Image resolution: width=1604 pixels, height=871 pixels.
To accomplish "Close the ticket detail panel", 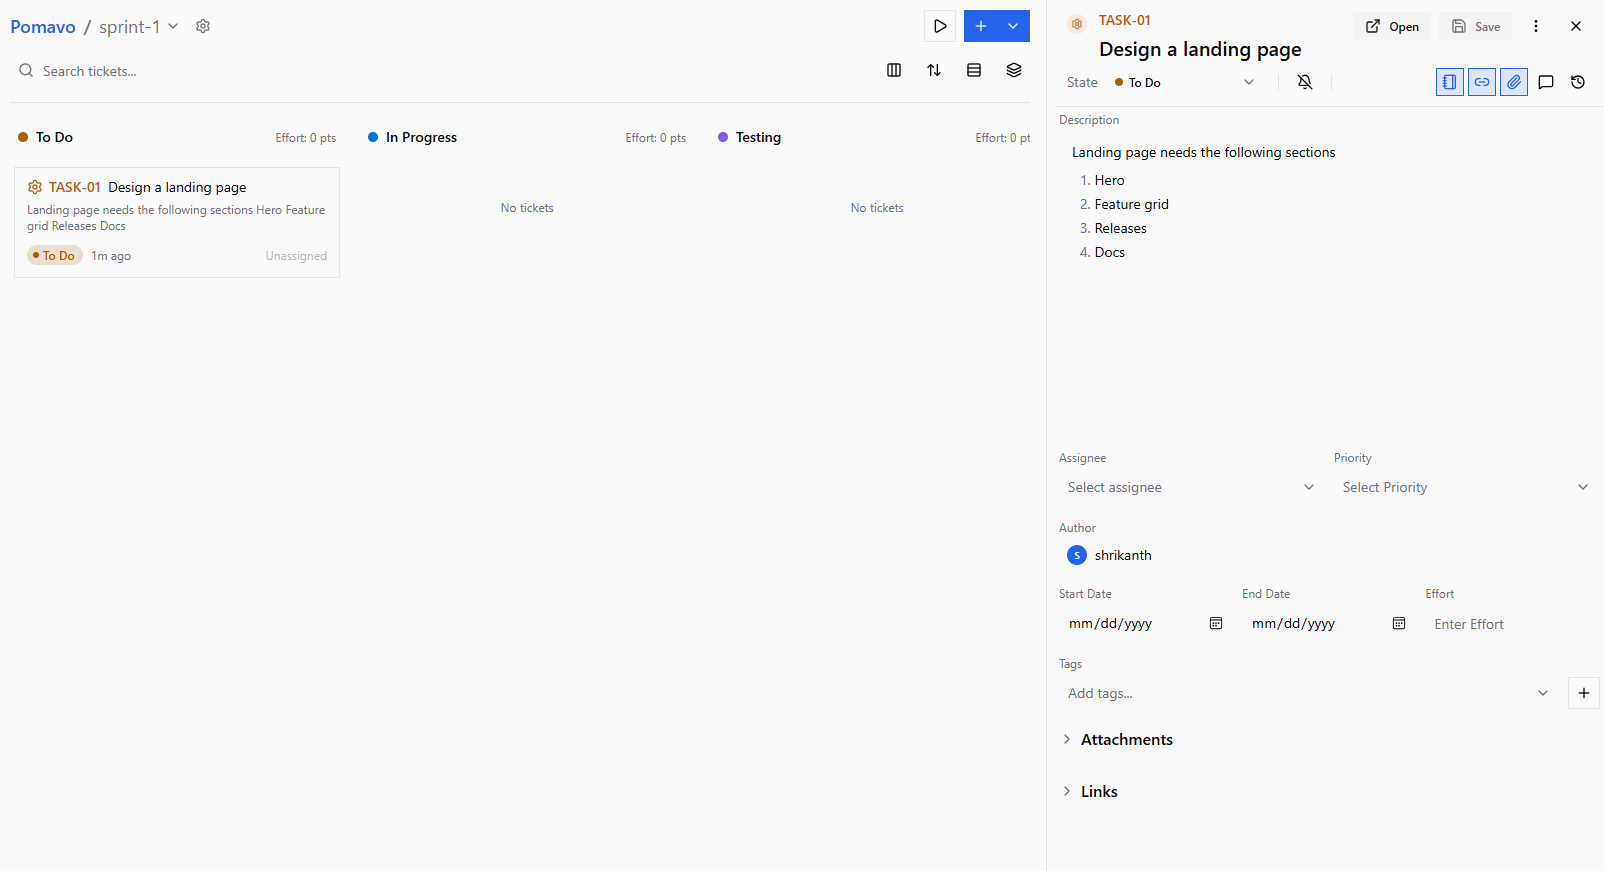I will coord(1576,26).
